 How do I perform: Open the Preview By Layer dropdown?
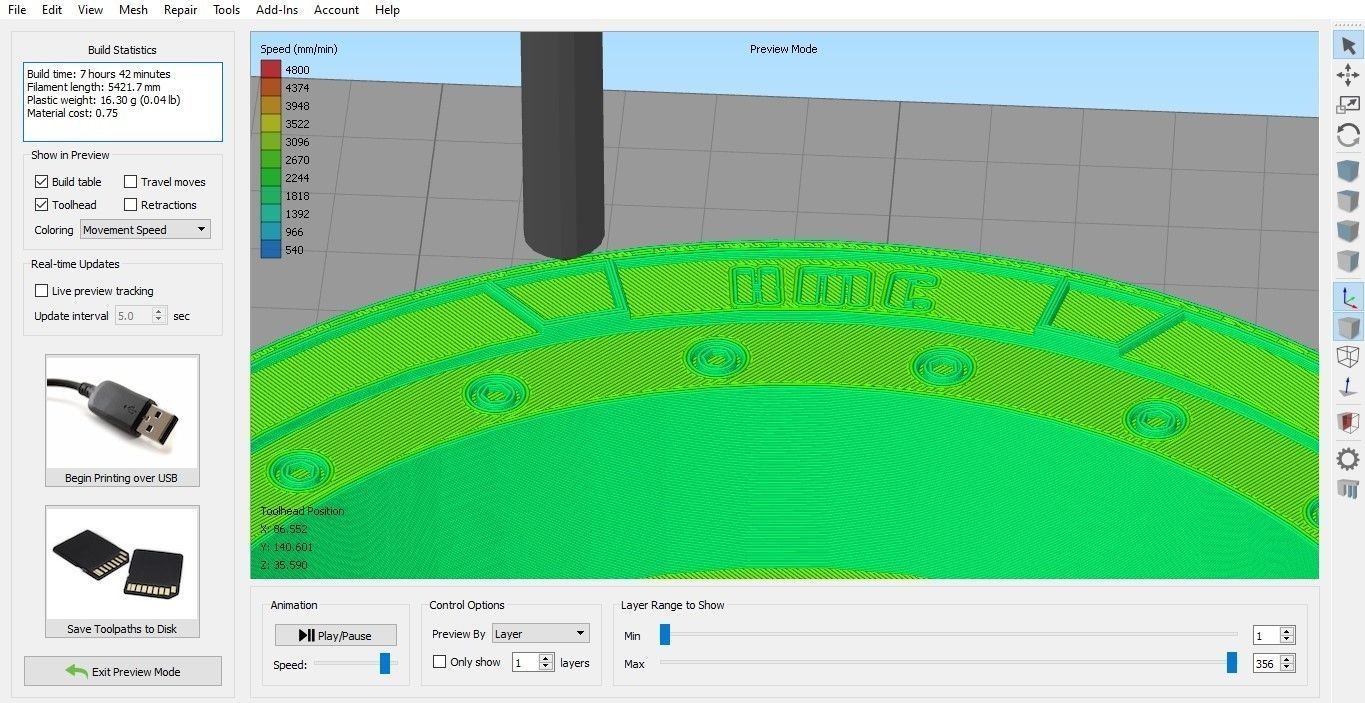540,634
